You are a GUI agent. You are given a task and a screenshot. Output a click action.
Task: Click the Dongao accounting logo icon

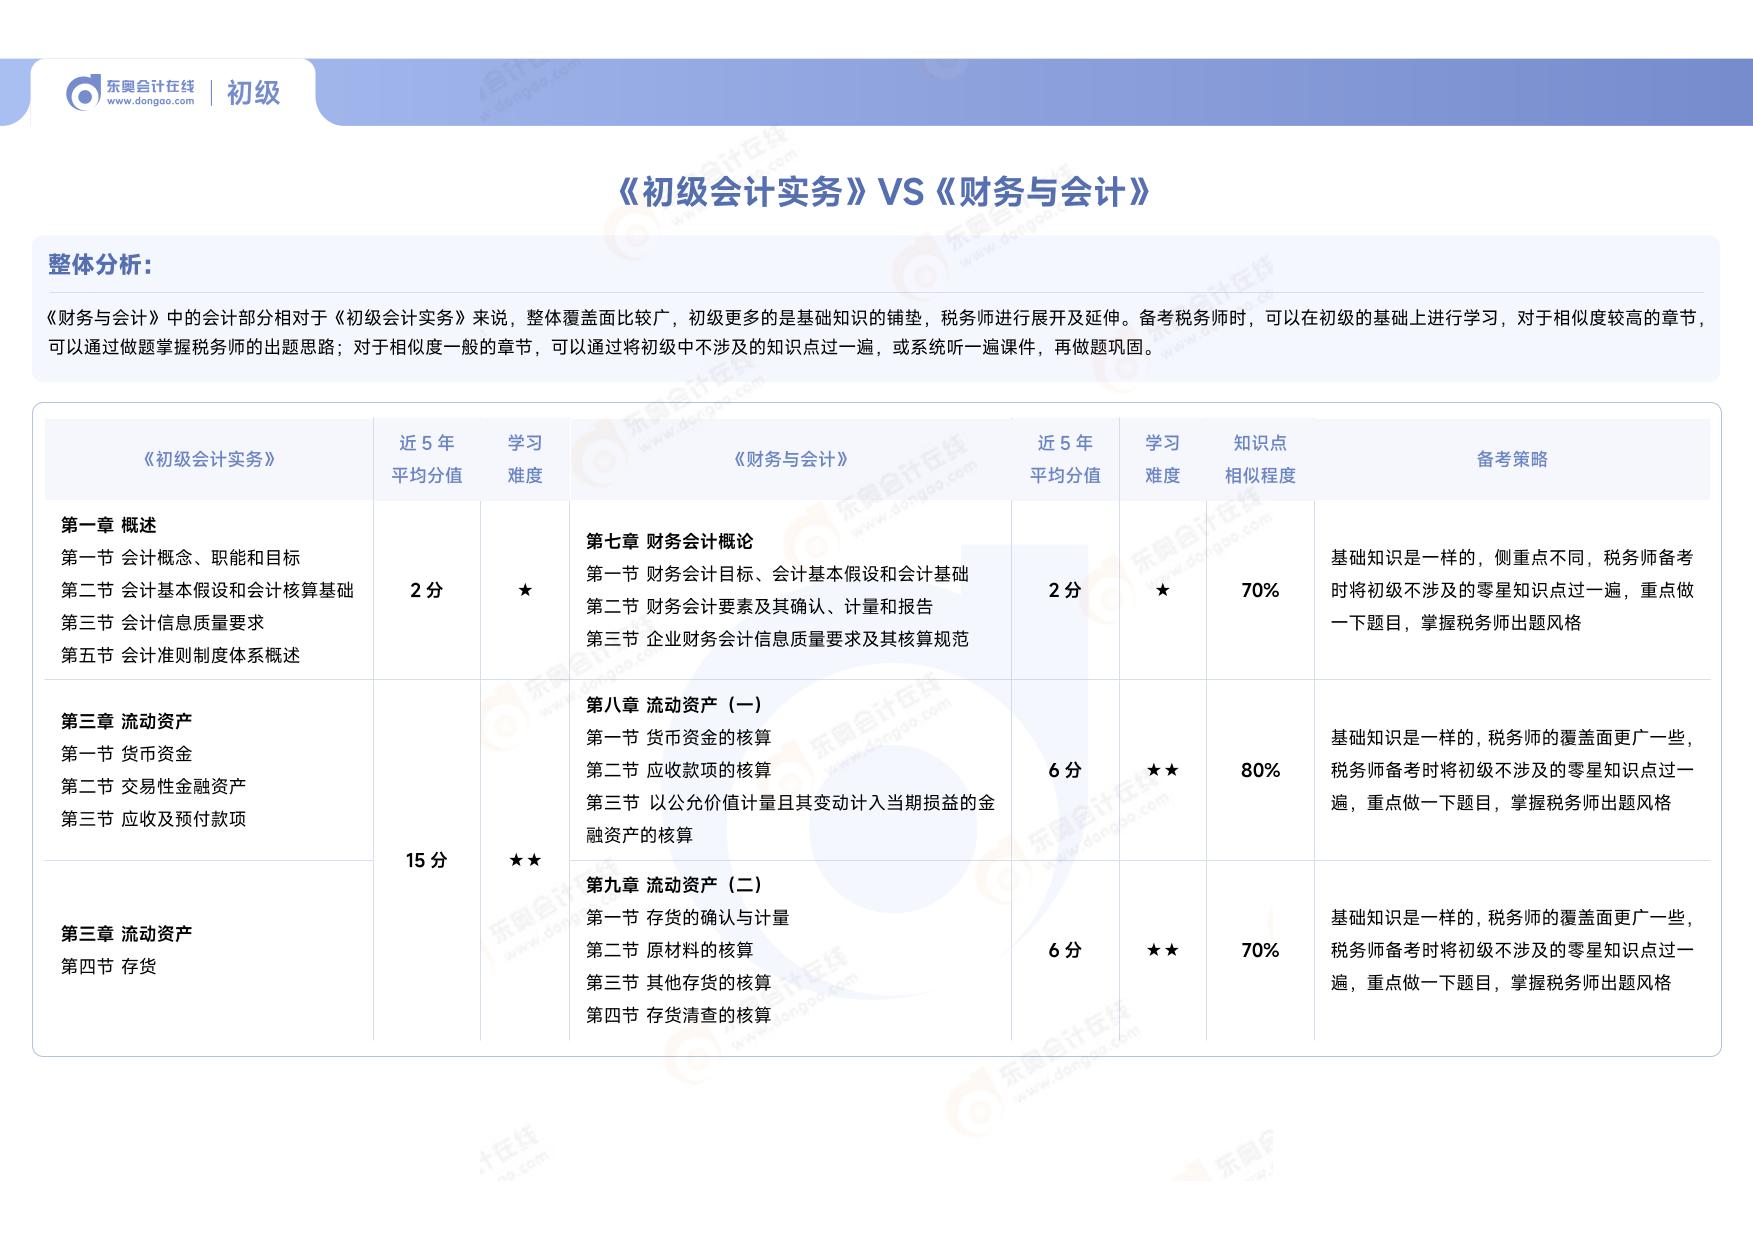(84, 93)
